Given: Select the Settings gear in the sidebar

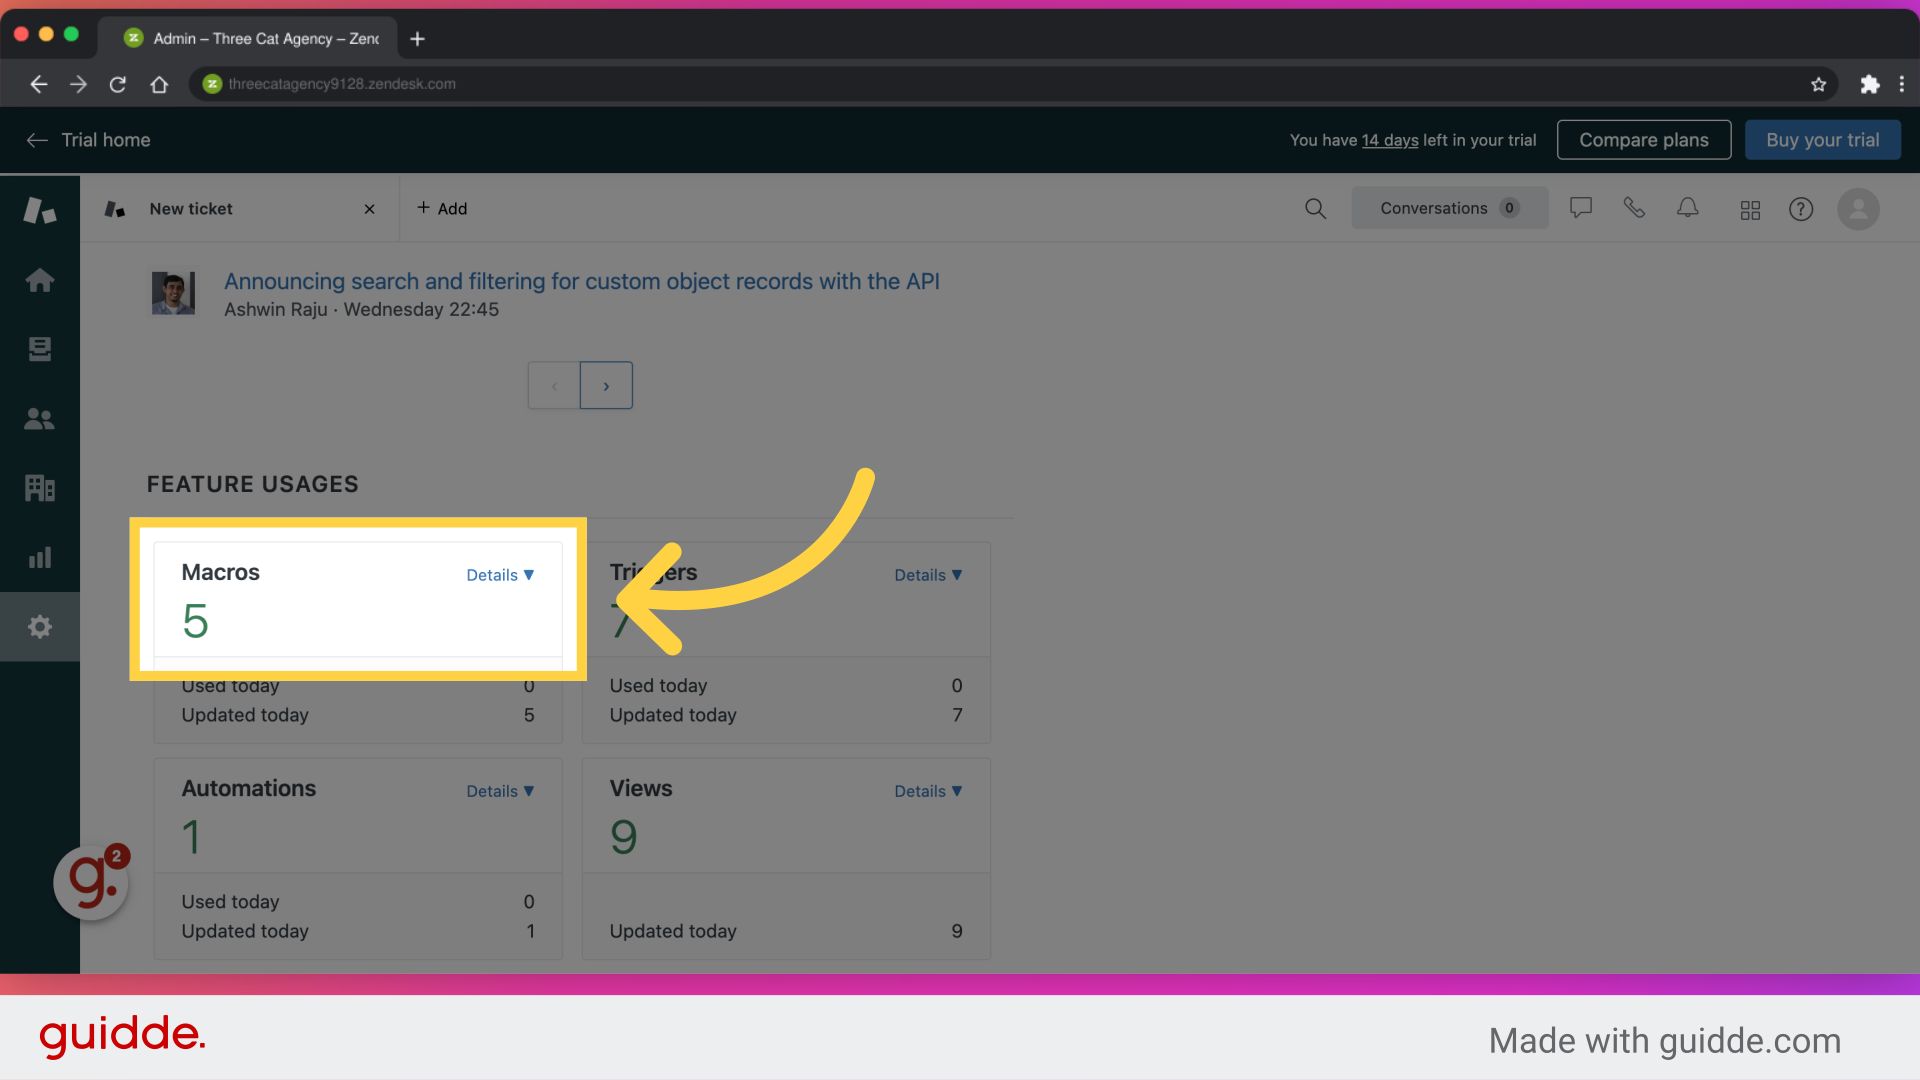Looking at the screenshot, I should pos(40,626).
